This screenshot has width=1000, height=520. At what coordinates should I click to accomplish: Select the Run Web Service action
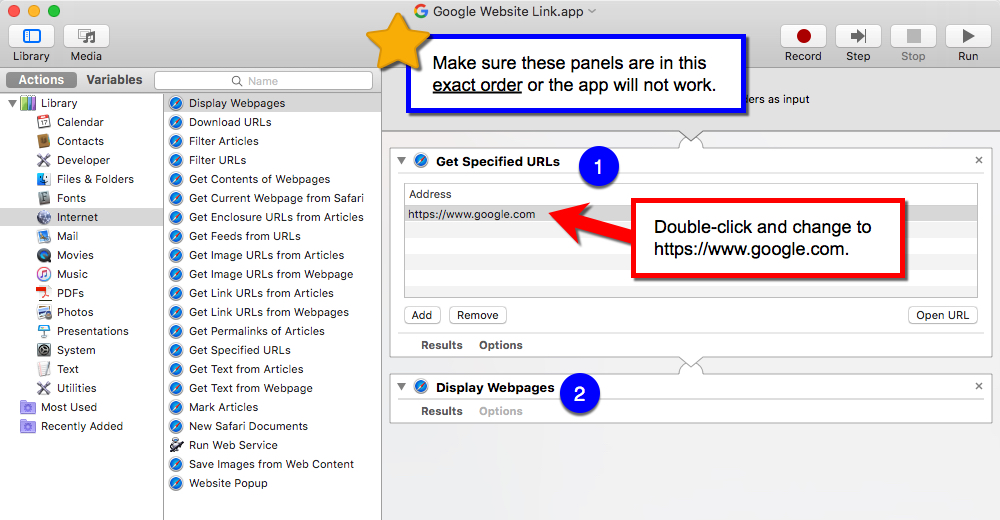pyautogui.click(x=233, y=445)
